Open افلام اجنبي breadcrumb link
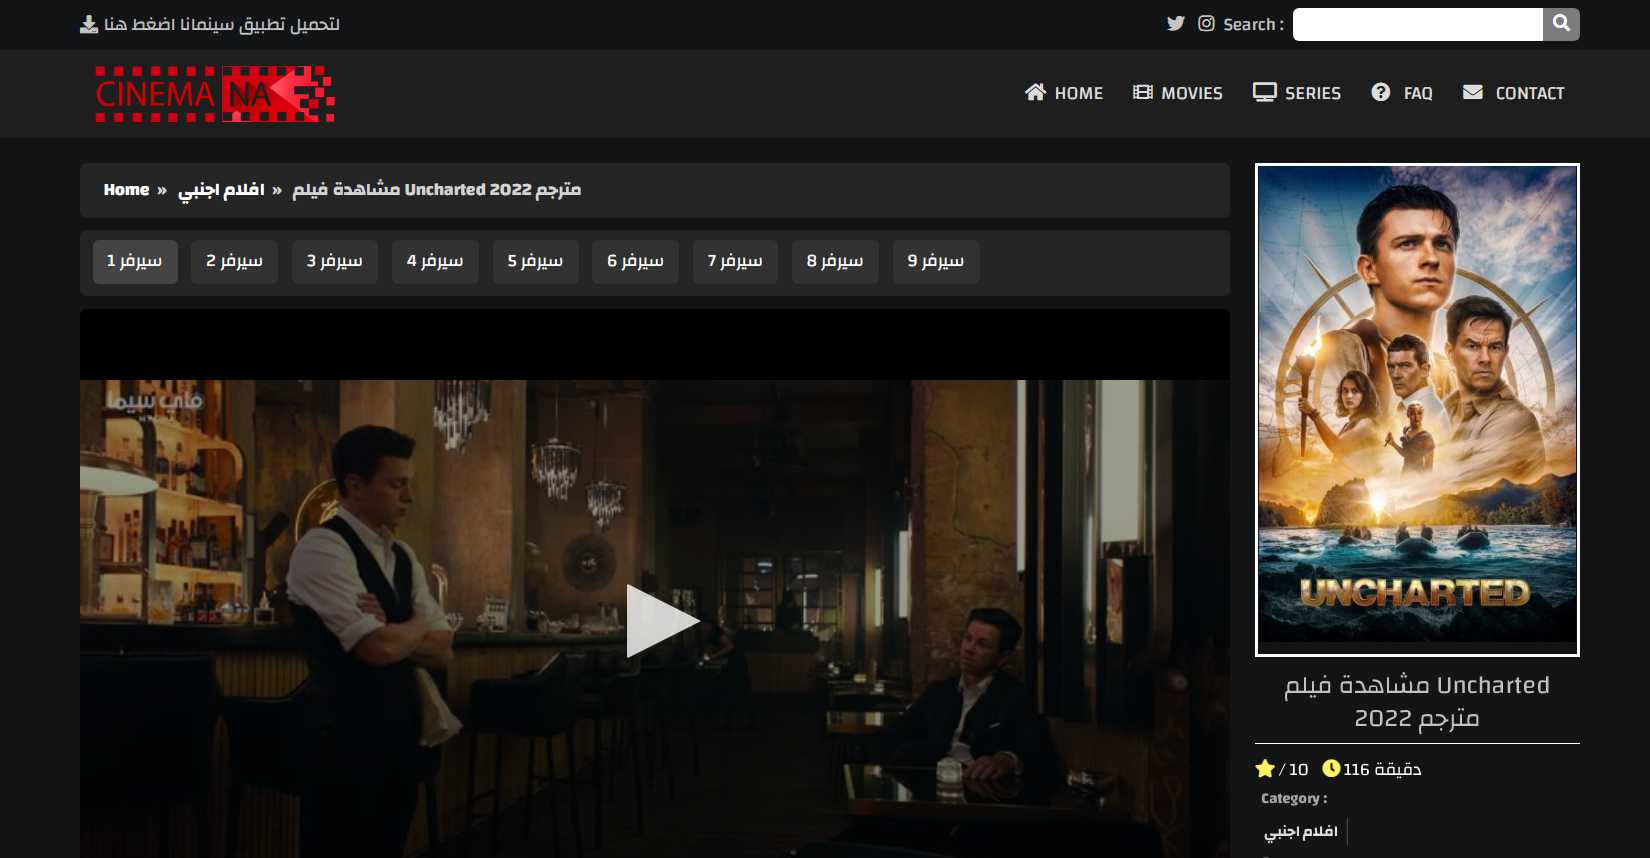 point(221,190)
